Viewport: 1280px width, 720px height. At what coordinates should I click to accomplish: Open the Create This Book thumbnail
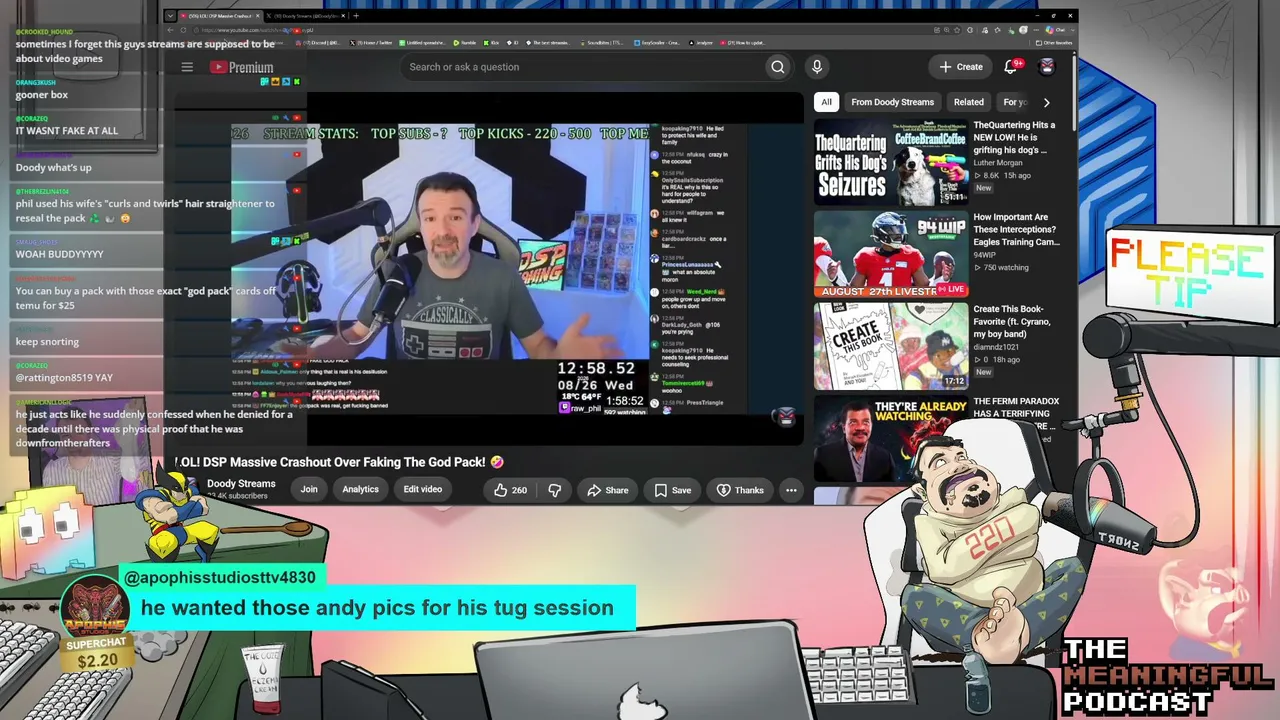pos(890,346)
